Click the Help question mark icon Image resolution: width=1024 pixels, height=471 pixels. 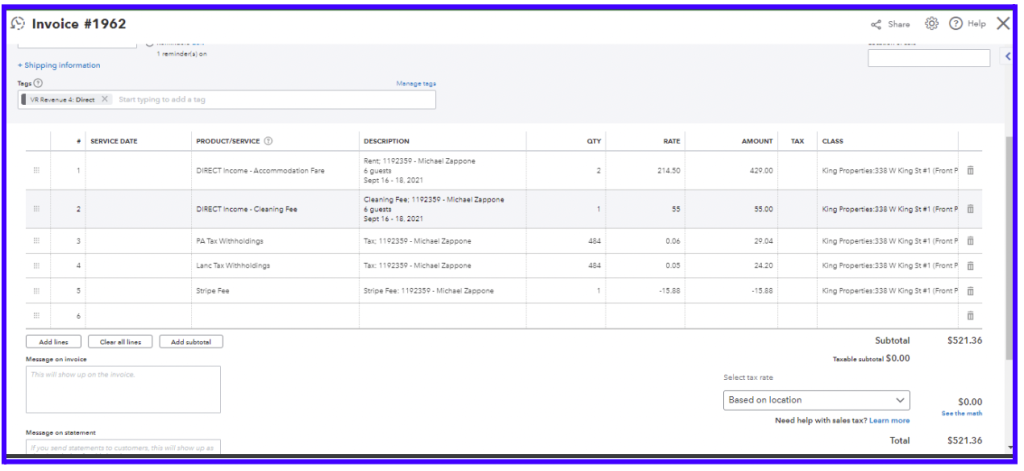956,24
